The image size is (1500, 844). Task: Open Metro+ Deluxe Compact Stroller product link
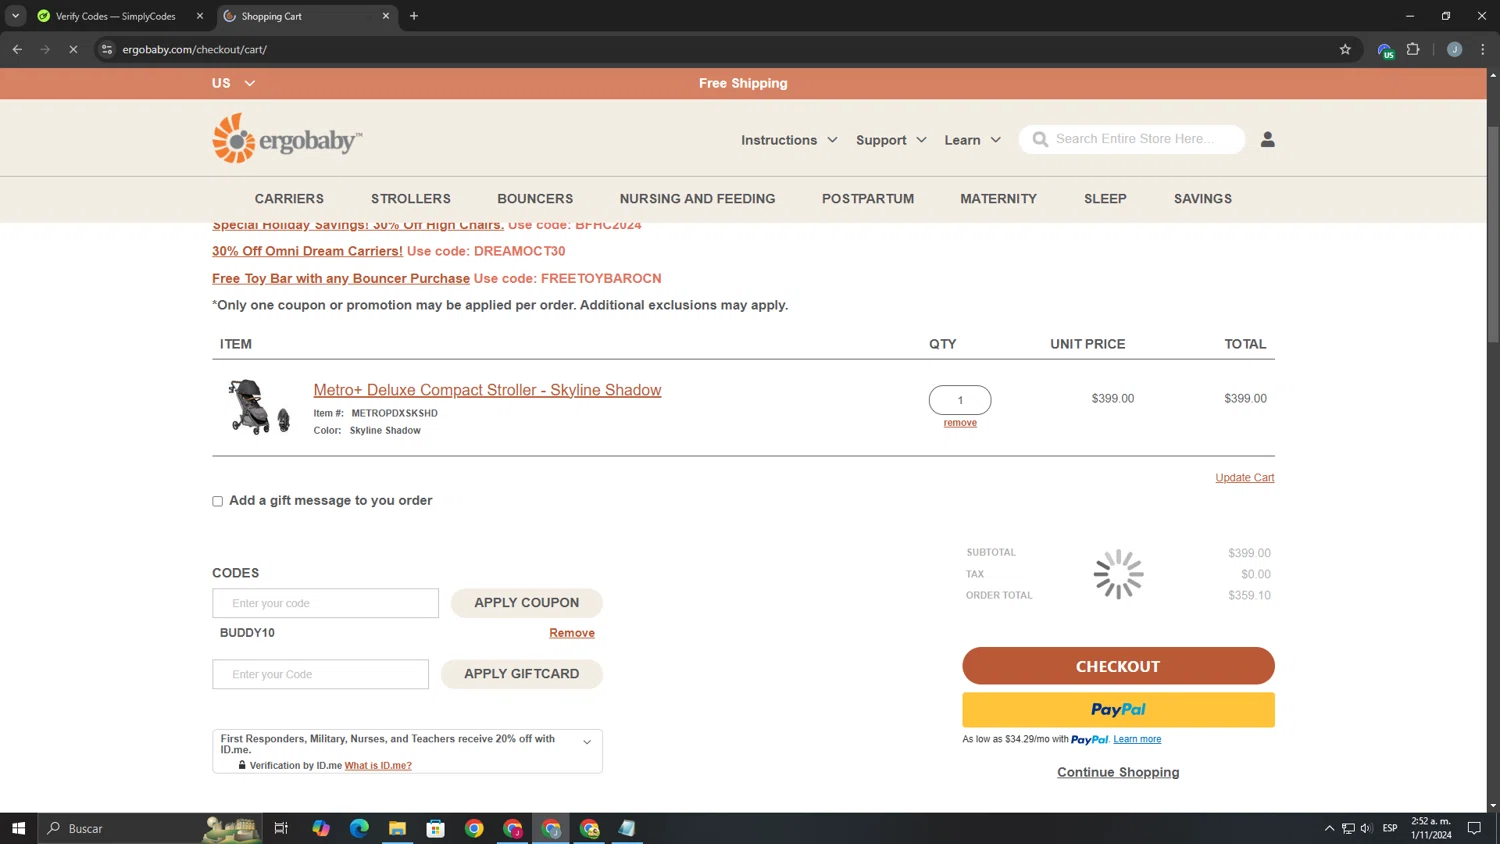pos(487,390)
